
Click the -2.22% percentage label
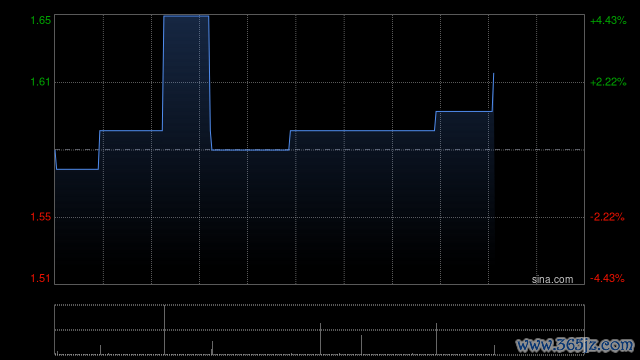607,217
